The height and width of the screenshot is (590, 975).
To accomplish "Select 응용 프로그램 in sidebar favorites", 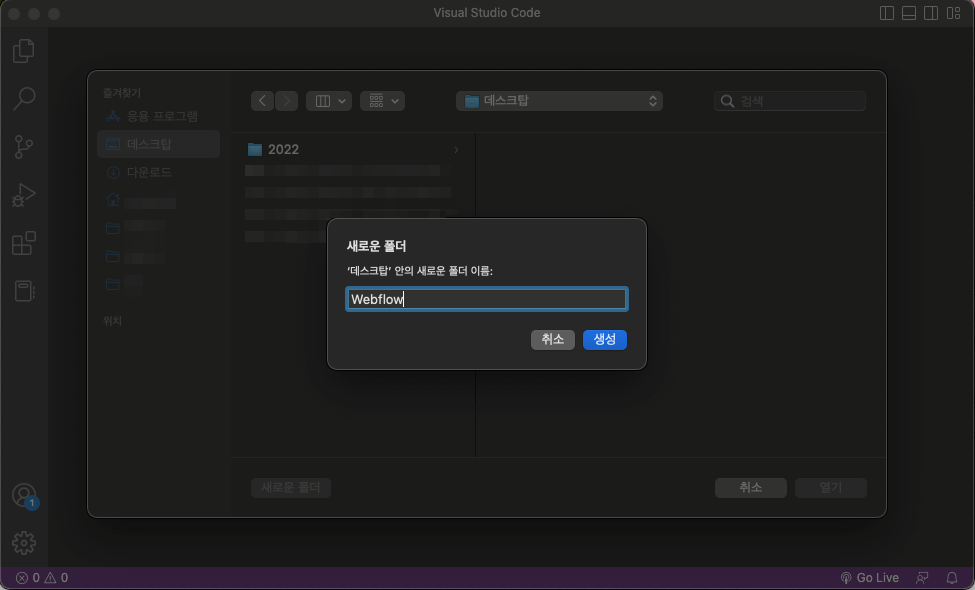I will (159, 116).
